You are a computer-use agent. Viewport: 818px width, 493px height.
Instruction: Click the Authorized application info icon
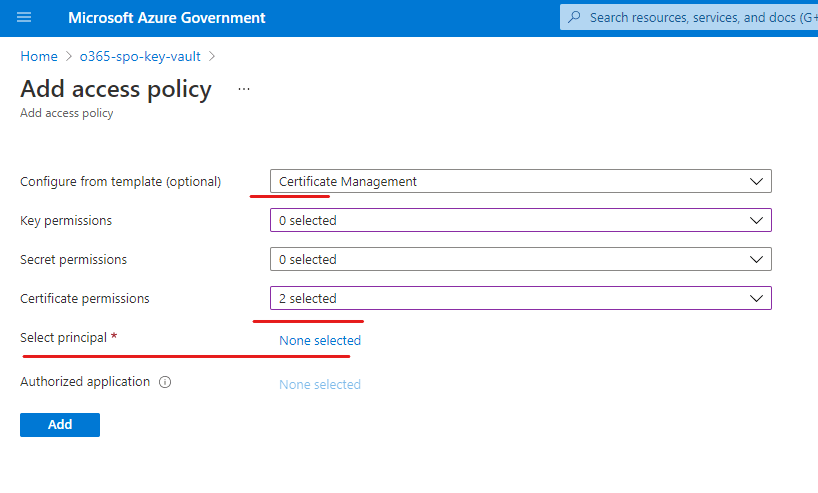point(165,382)
